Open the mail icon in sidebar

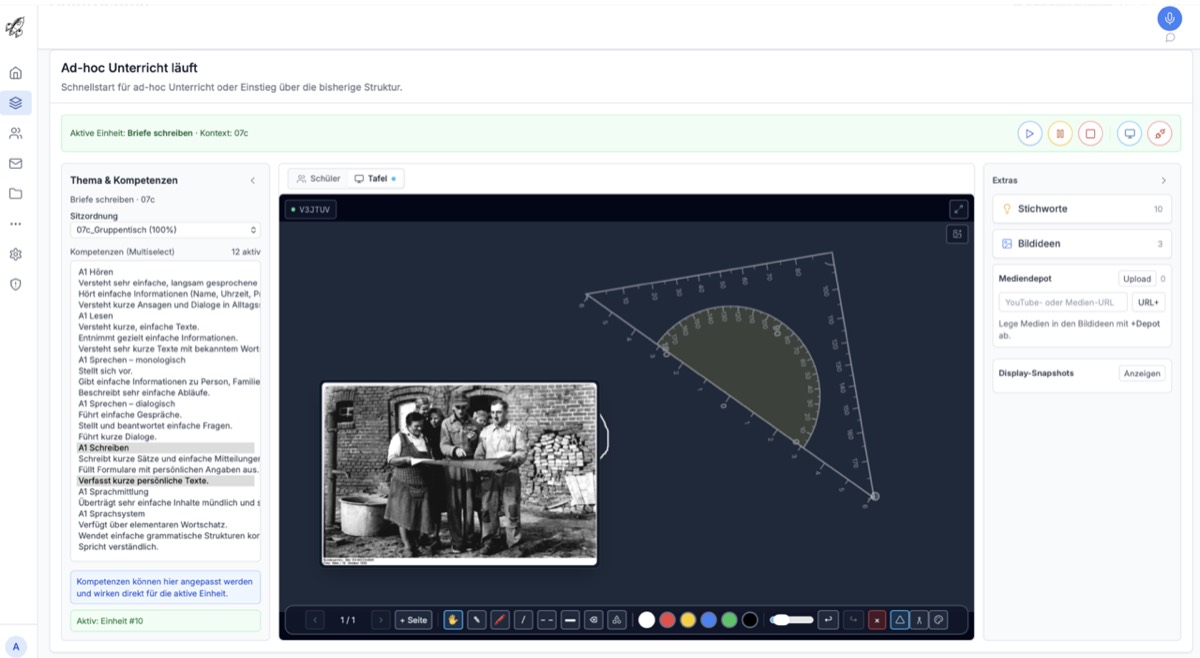[x=15, y=164]
